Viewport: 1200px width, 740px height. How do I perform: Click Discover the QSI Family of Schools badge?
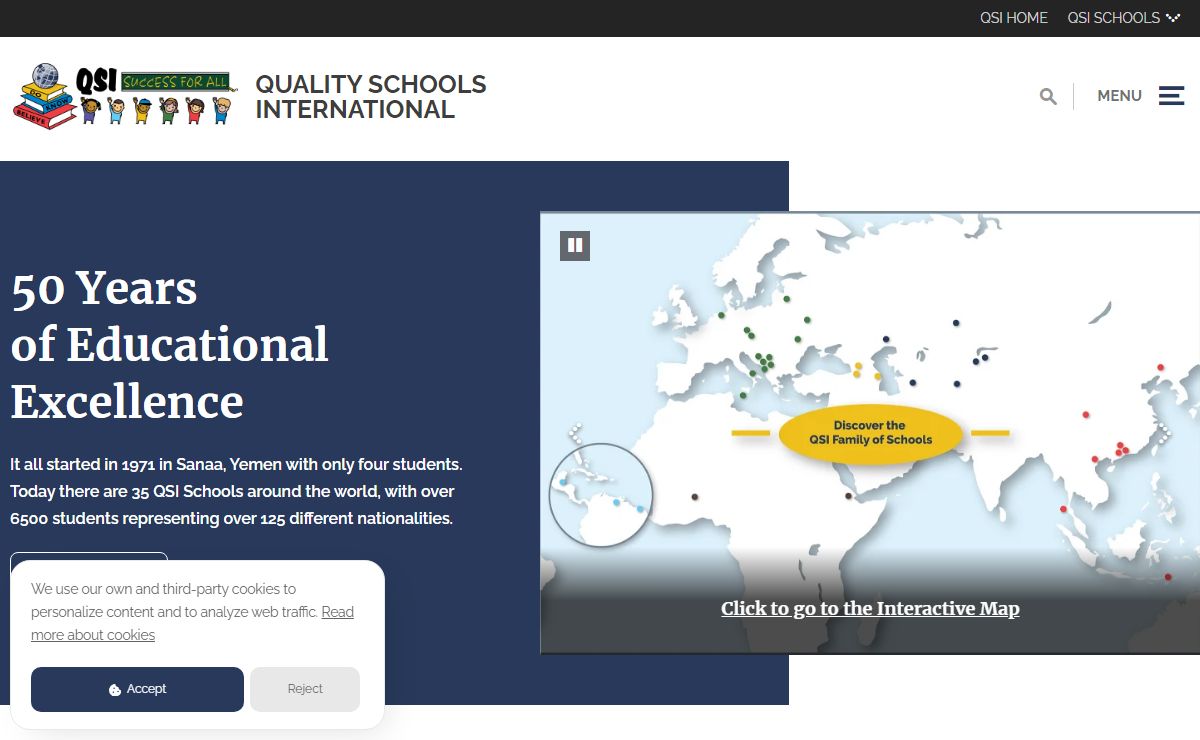click(x=870, y=433)
